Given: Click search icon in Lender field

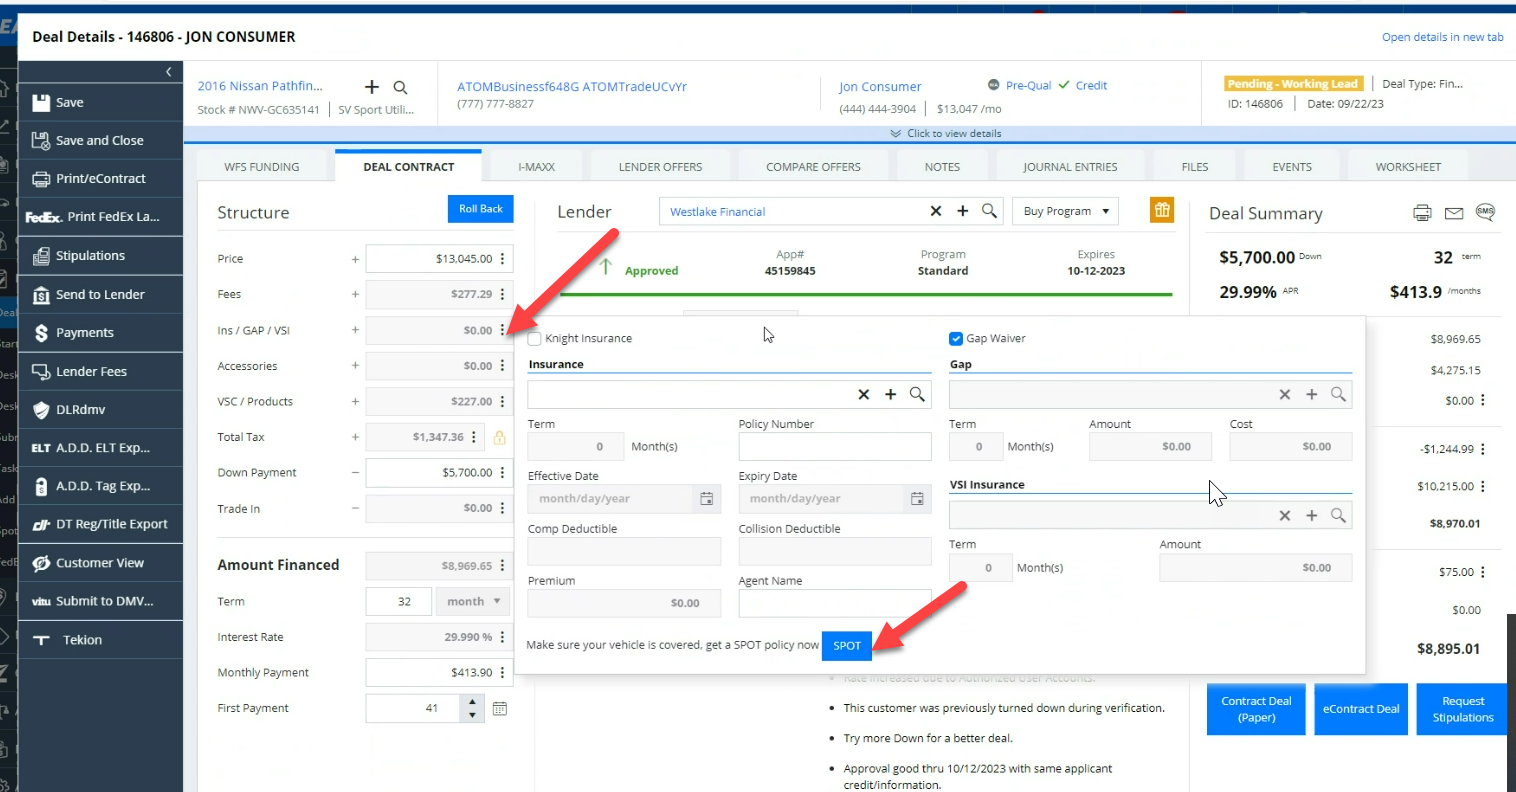Looking at the screenshot, I should click(989, 211).
